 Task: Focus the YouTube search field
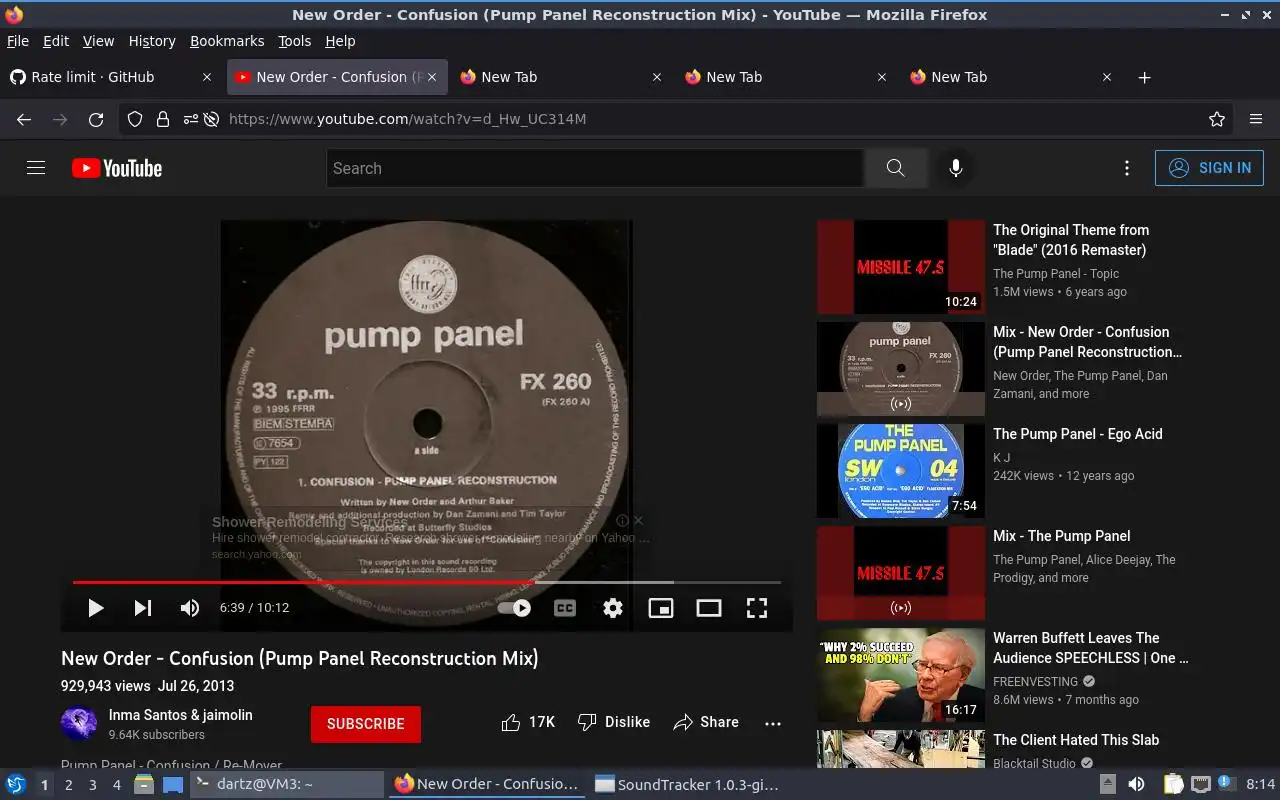point(595,168)
